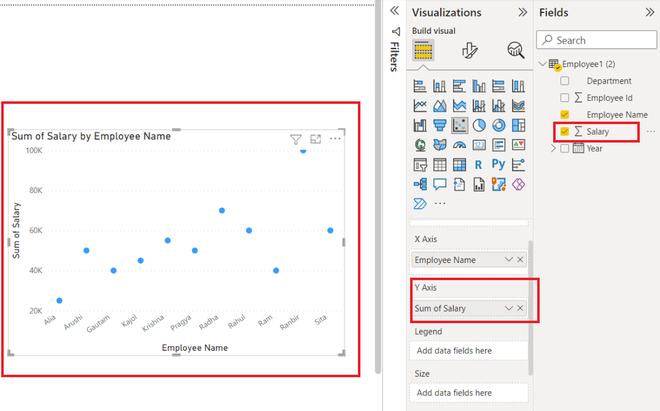Select the Line chart visual
The image size is (660, 411).
[420, 106]
